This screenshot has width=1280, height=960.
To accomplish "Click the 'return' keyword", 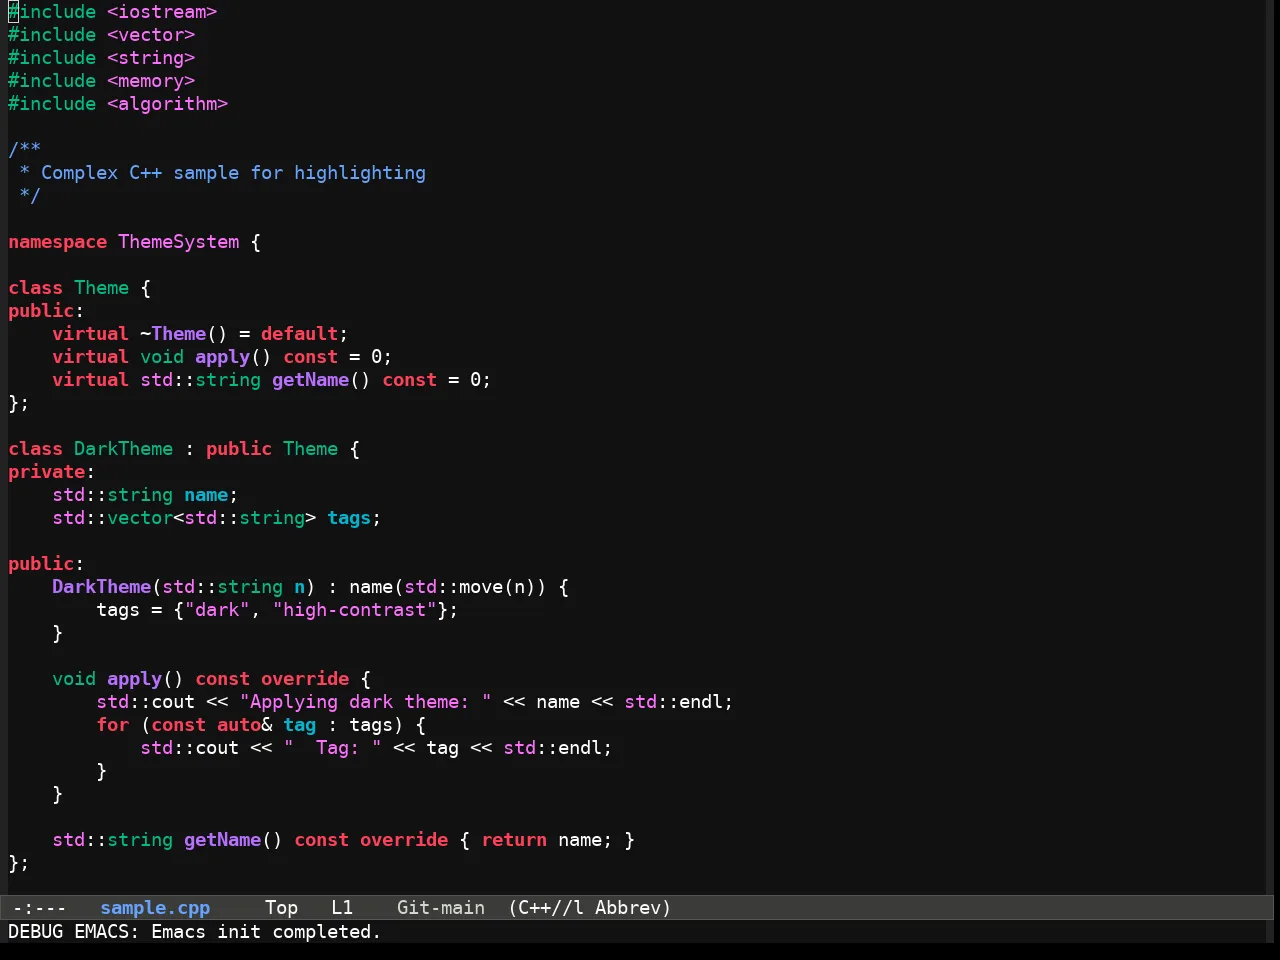I will (x=515, y=840).
